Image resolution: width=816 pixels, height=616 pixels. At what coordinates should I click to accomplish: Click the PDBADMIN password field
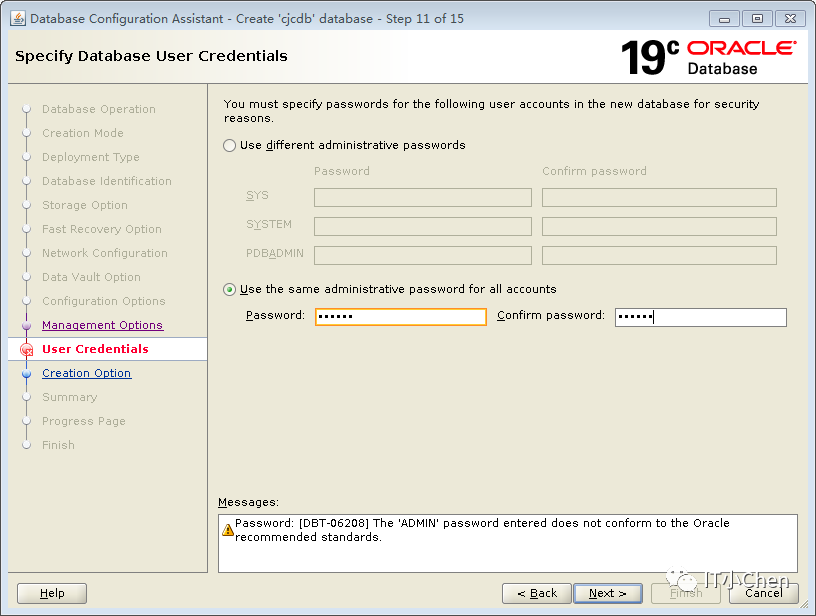click(x=423, y=255)
